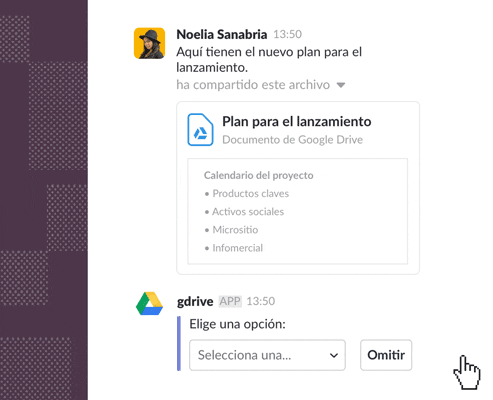
Task: Click the purple Slack sidebar
Action: [x=44, y=200]
